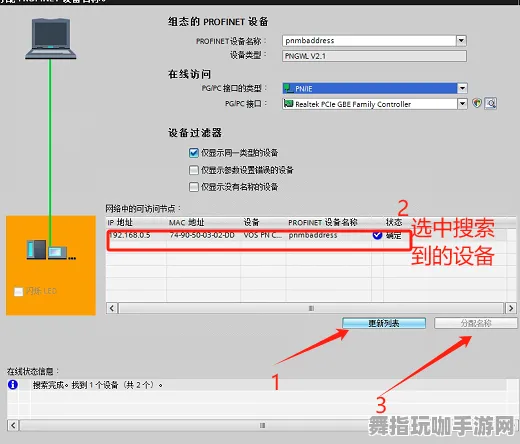The width and height of the screenshot is (520, 444).
Task: Click the device list horizontal scrollbar thumb
Action: (x=311, y=308)
